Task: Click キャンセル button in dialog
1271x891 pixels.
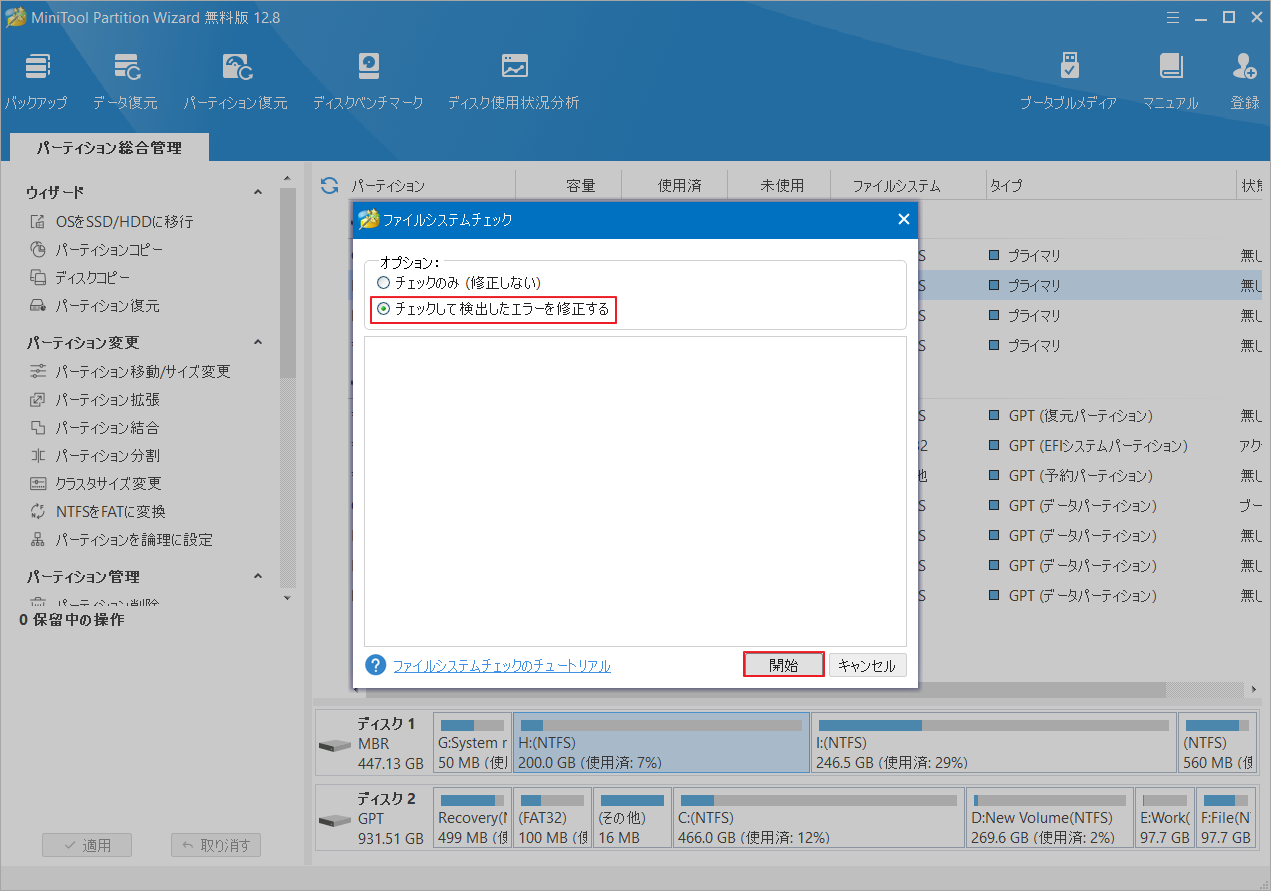Action: [x=868, y=665]
